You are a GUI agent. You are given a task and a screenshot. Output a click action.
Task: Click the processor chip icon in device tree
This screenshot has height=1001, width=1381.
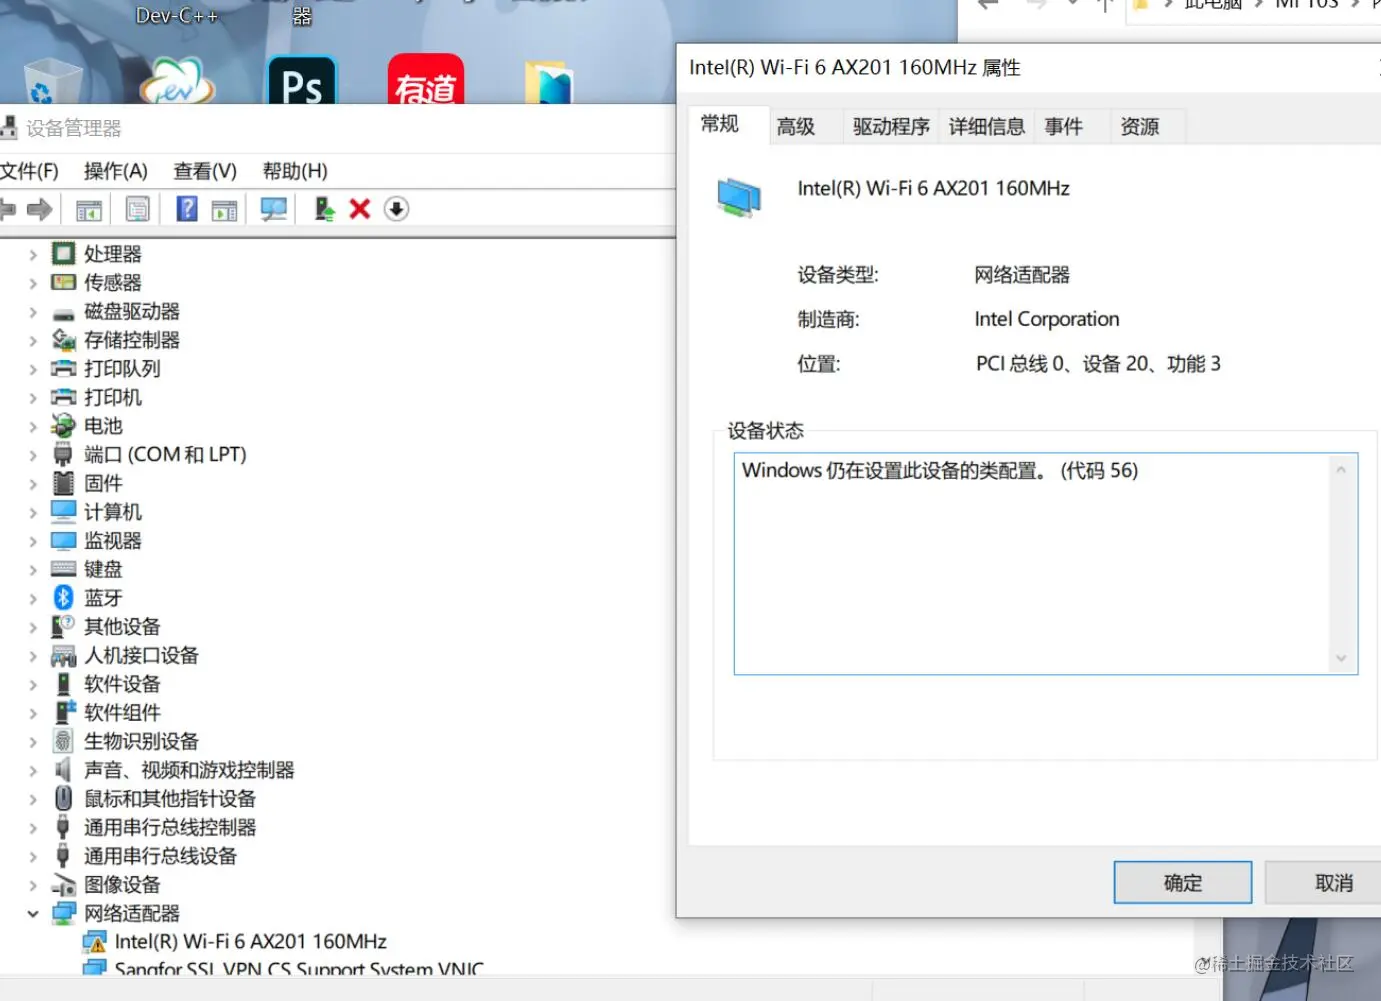(x=63, y=254)
